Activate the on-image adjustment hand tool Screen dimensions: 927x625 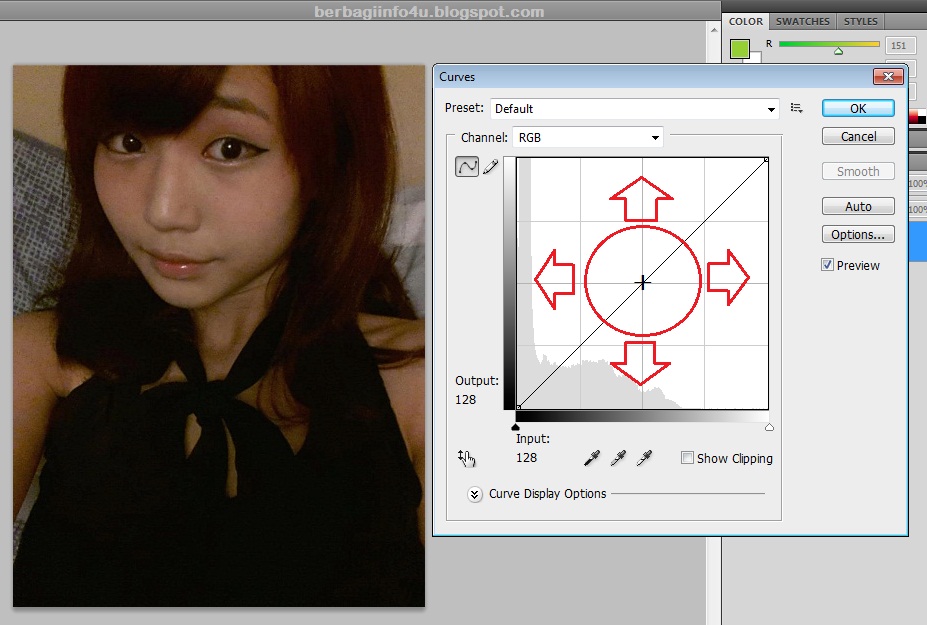coord(466,458)
